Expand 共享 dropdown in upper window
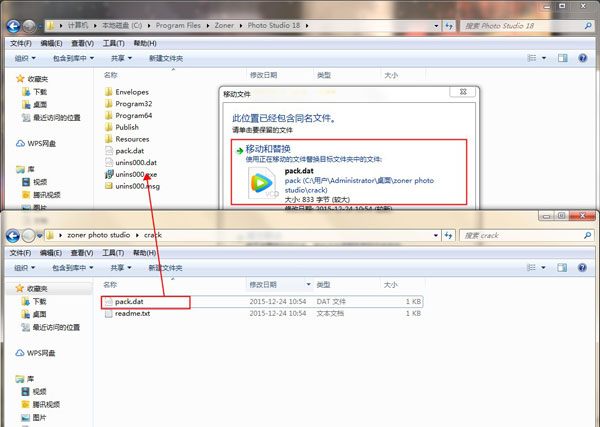The width and height of the screenshot is (600, 427). point(121,58)
